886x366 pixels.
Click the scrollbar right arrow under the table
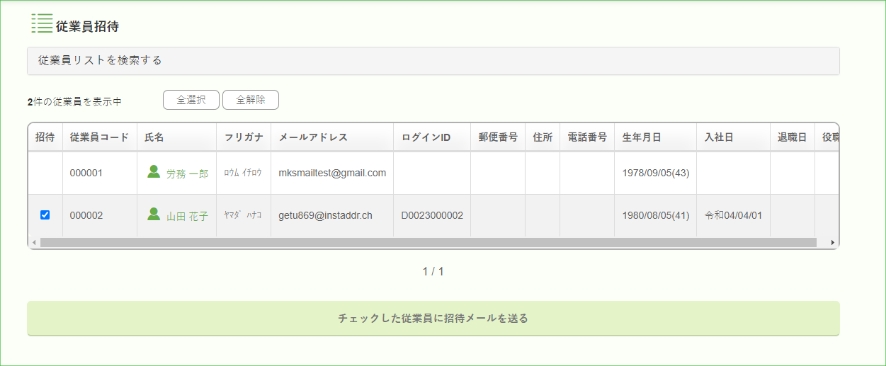pos(832,242)
